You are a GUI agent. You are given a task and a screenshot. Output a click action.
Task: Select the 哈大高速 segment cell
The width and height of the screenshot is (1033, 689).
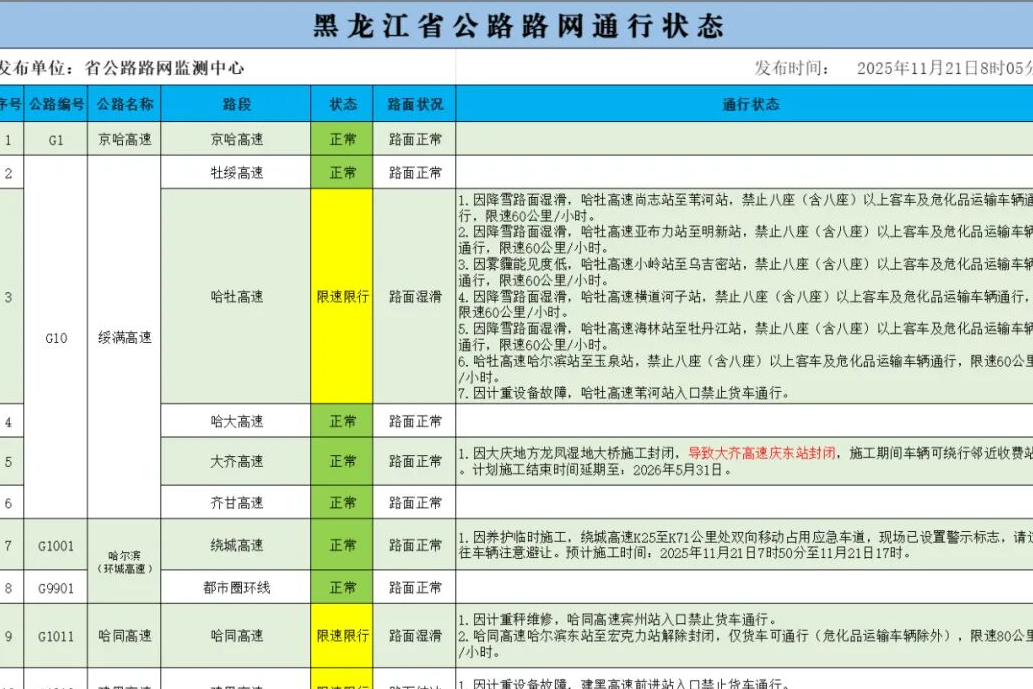coord(236,421)
